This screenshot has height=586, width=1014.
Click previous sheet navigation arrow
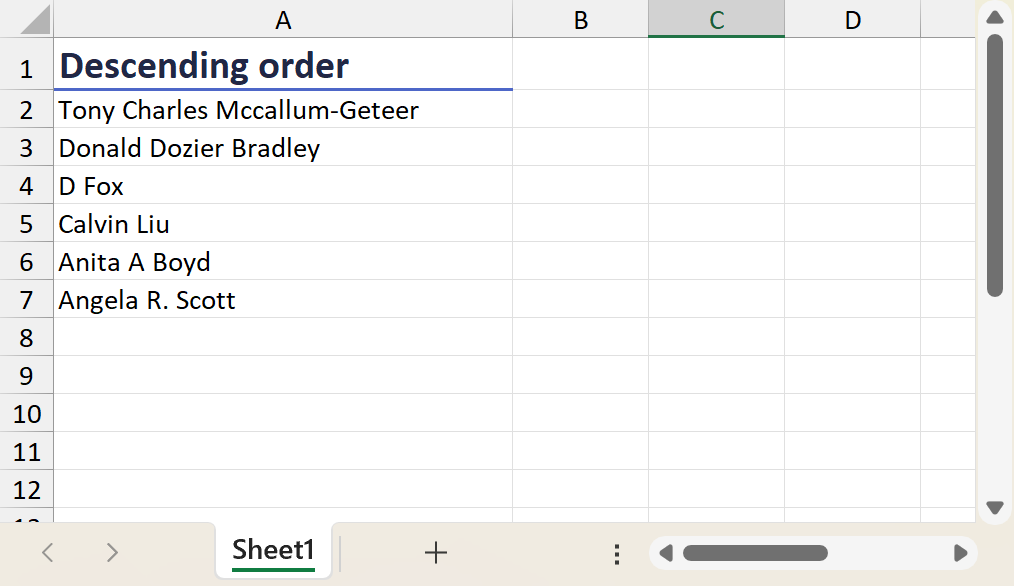pos(47,552)
